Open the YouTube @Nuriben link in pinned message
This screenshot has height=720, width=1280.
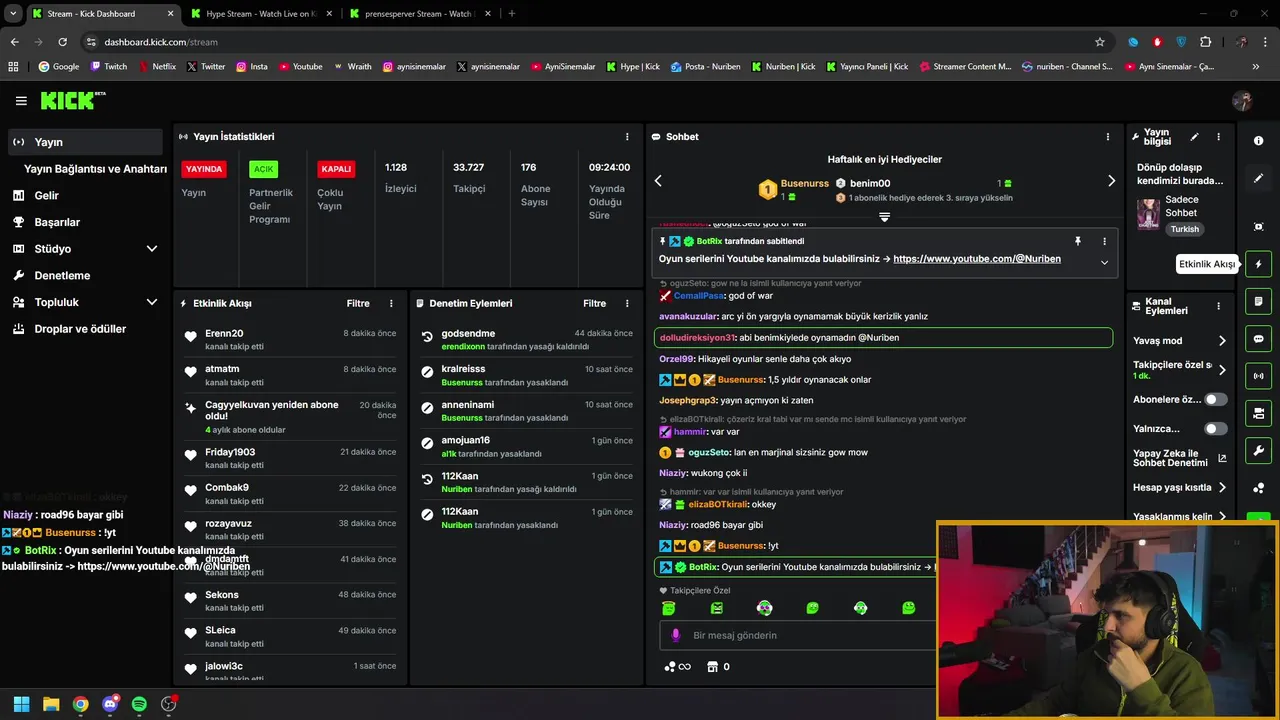coord(977,259)
